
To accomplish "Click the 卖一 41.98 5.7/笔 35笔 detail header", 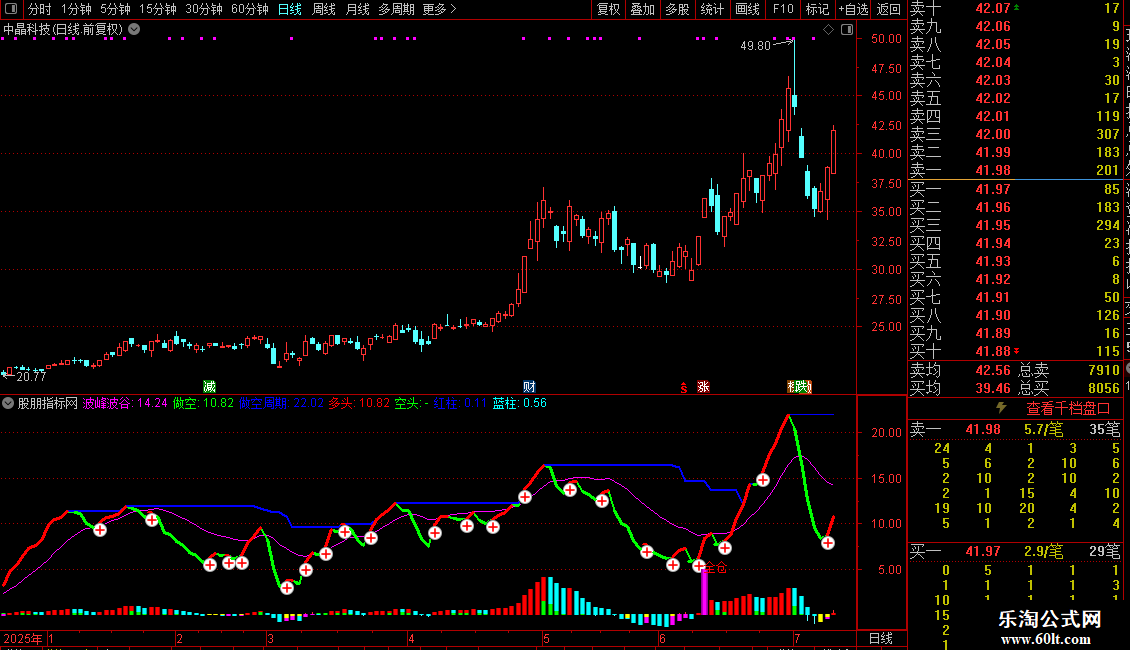I will [1015, 429].
